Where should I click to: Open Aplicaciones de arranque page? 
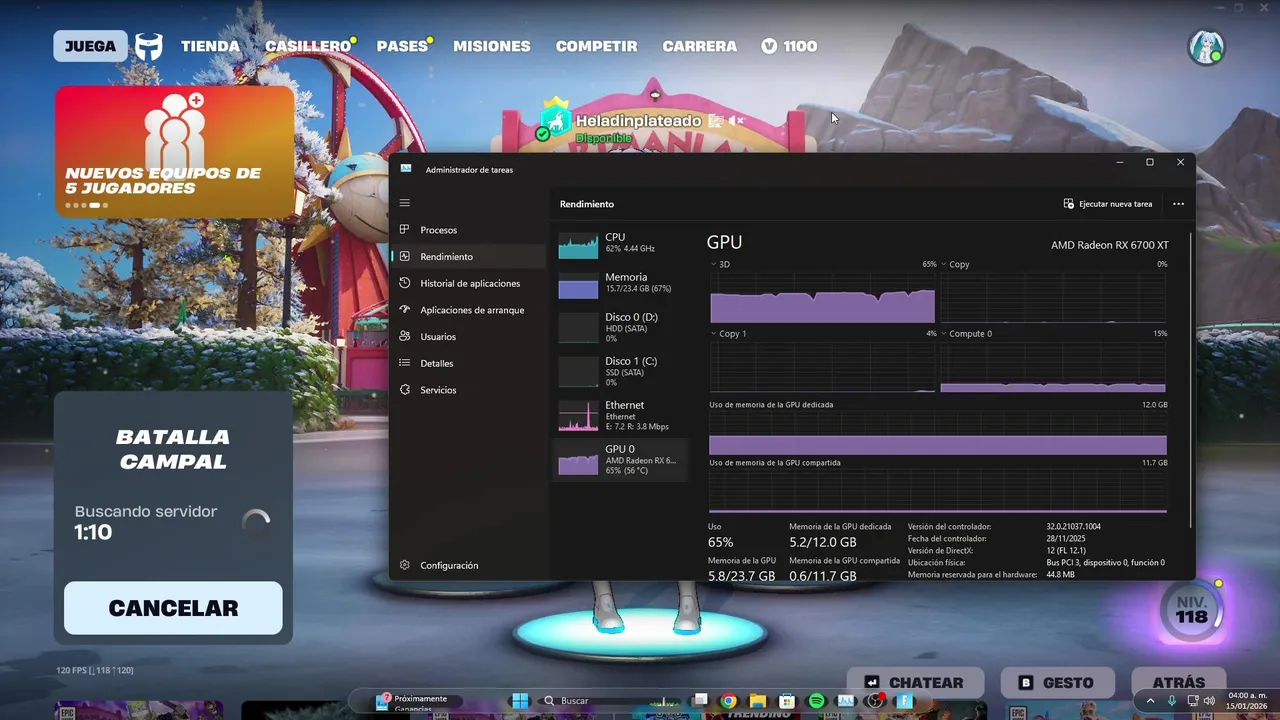pyautogui.click(x=468, y=310)
